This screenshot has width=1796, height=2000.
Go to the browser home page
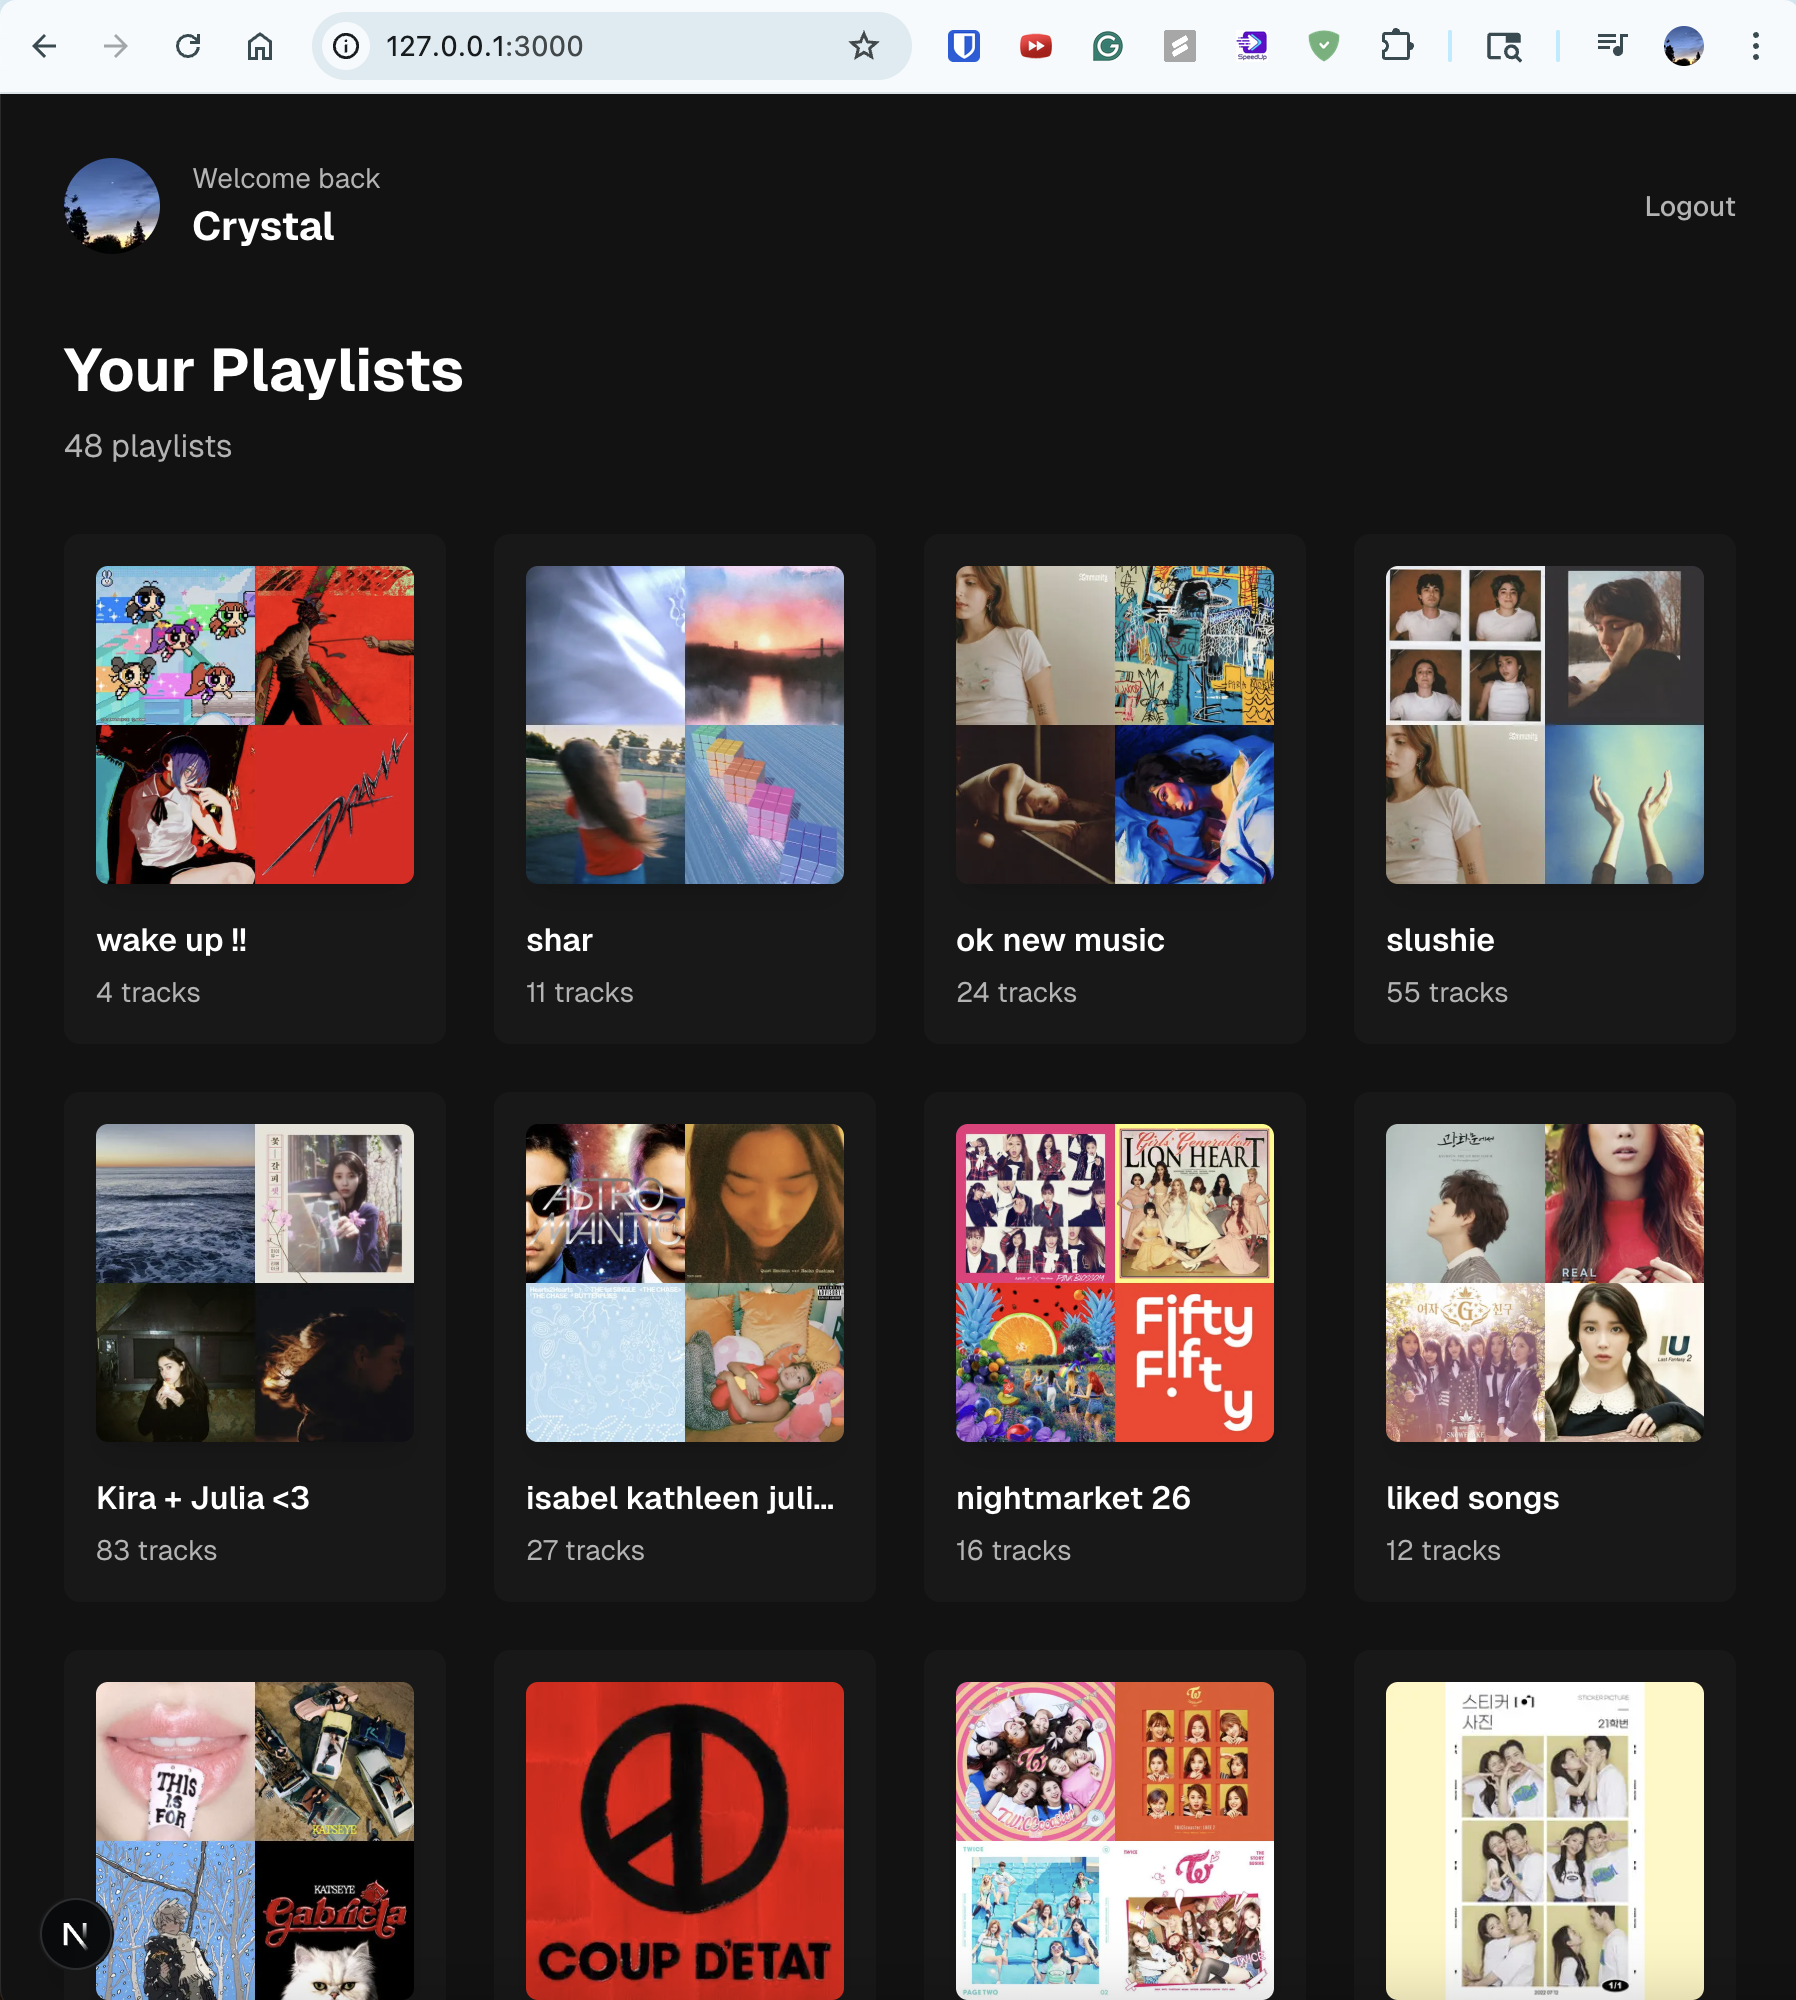click(260, 46)
